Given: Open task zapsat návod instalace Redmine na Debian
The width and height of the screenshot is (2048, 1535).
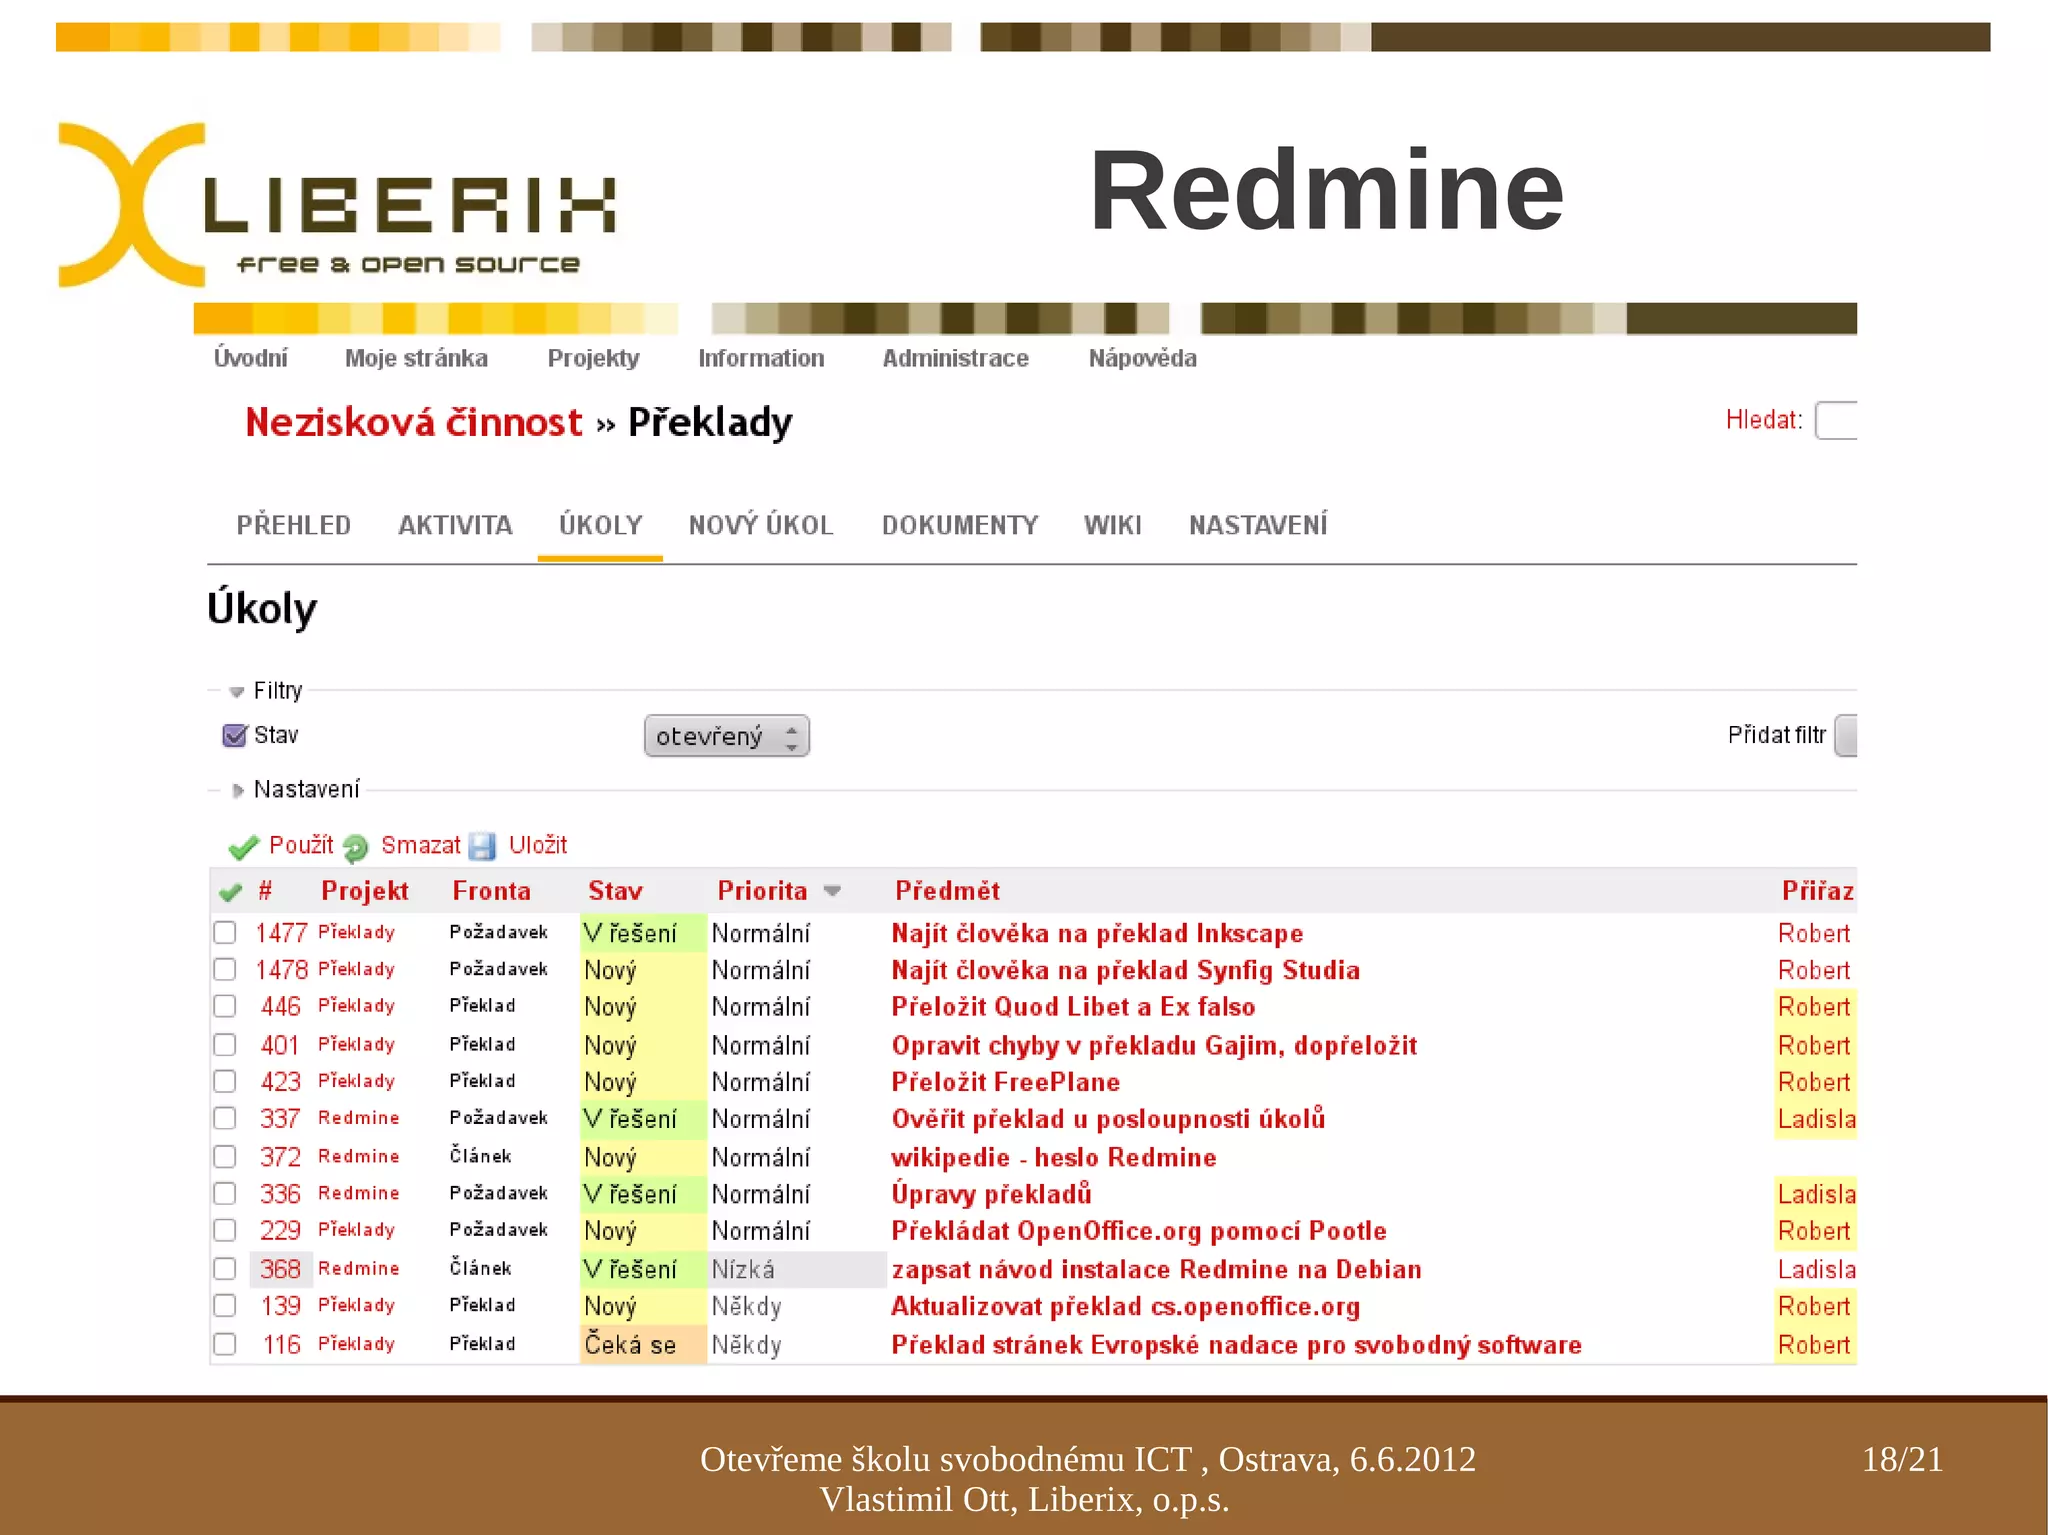Looking at the screenshot, I should point(1156,1269).
